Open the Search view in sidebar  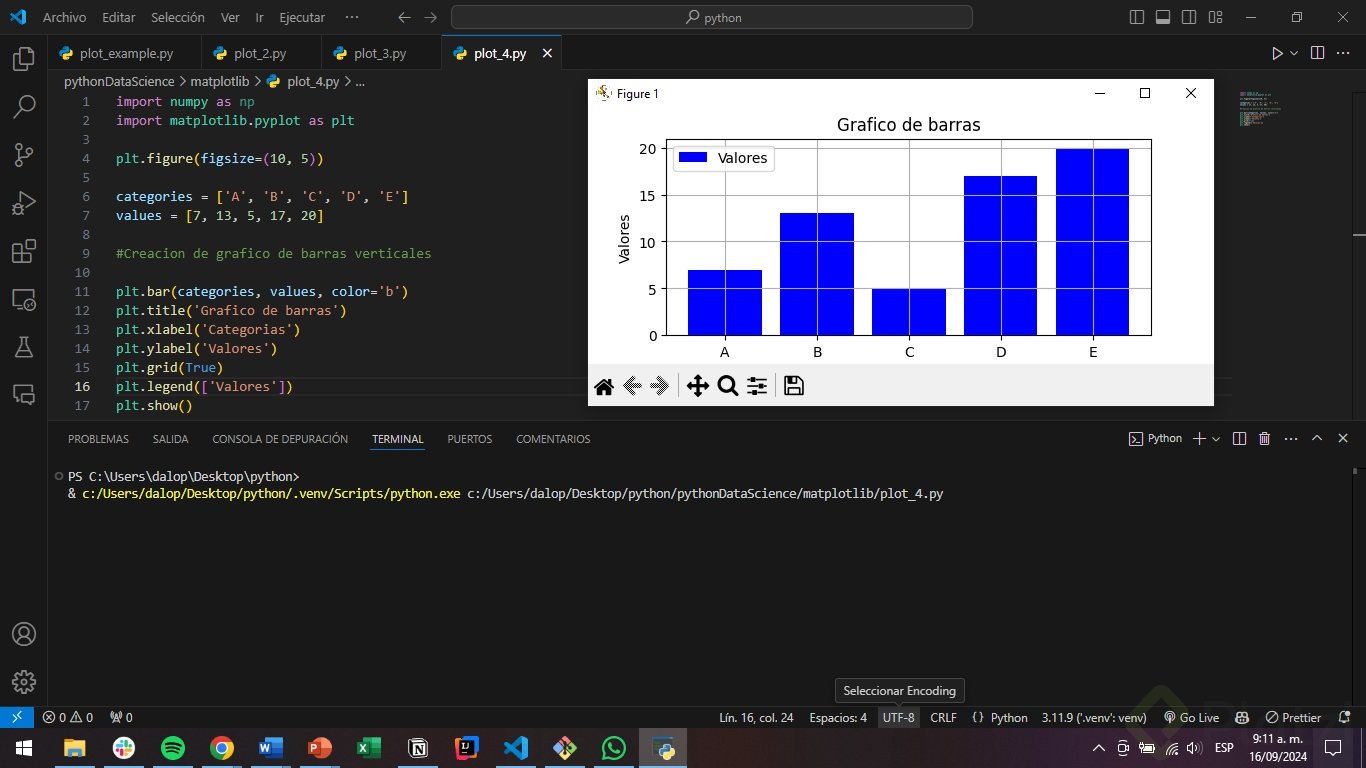click(23, 106)
